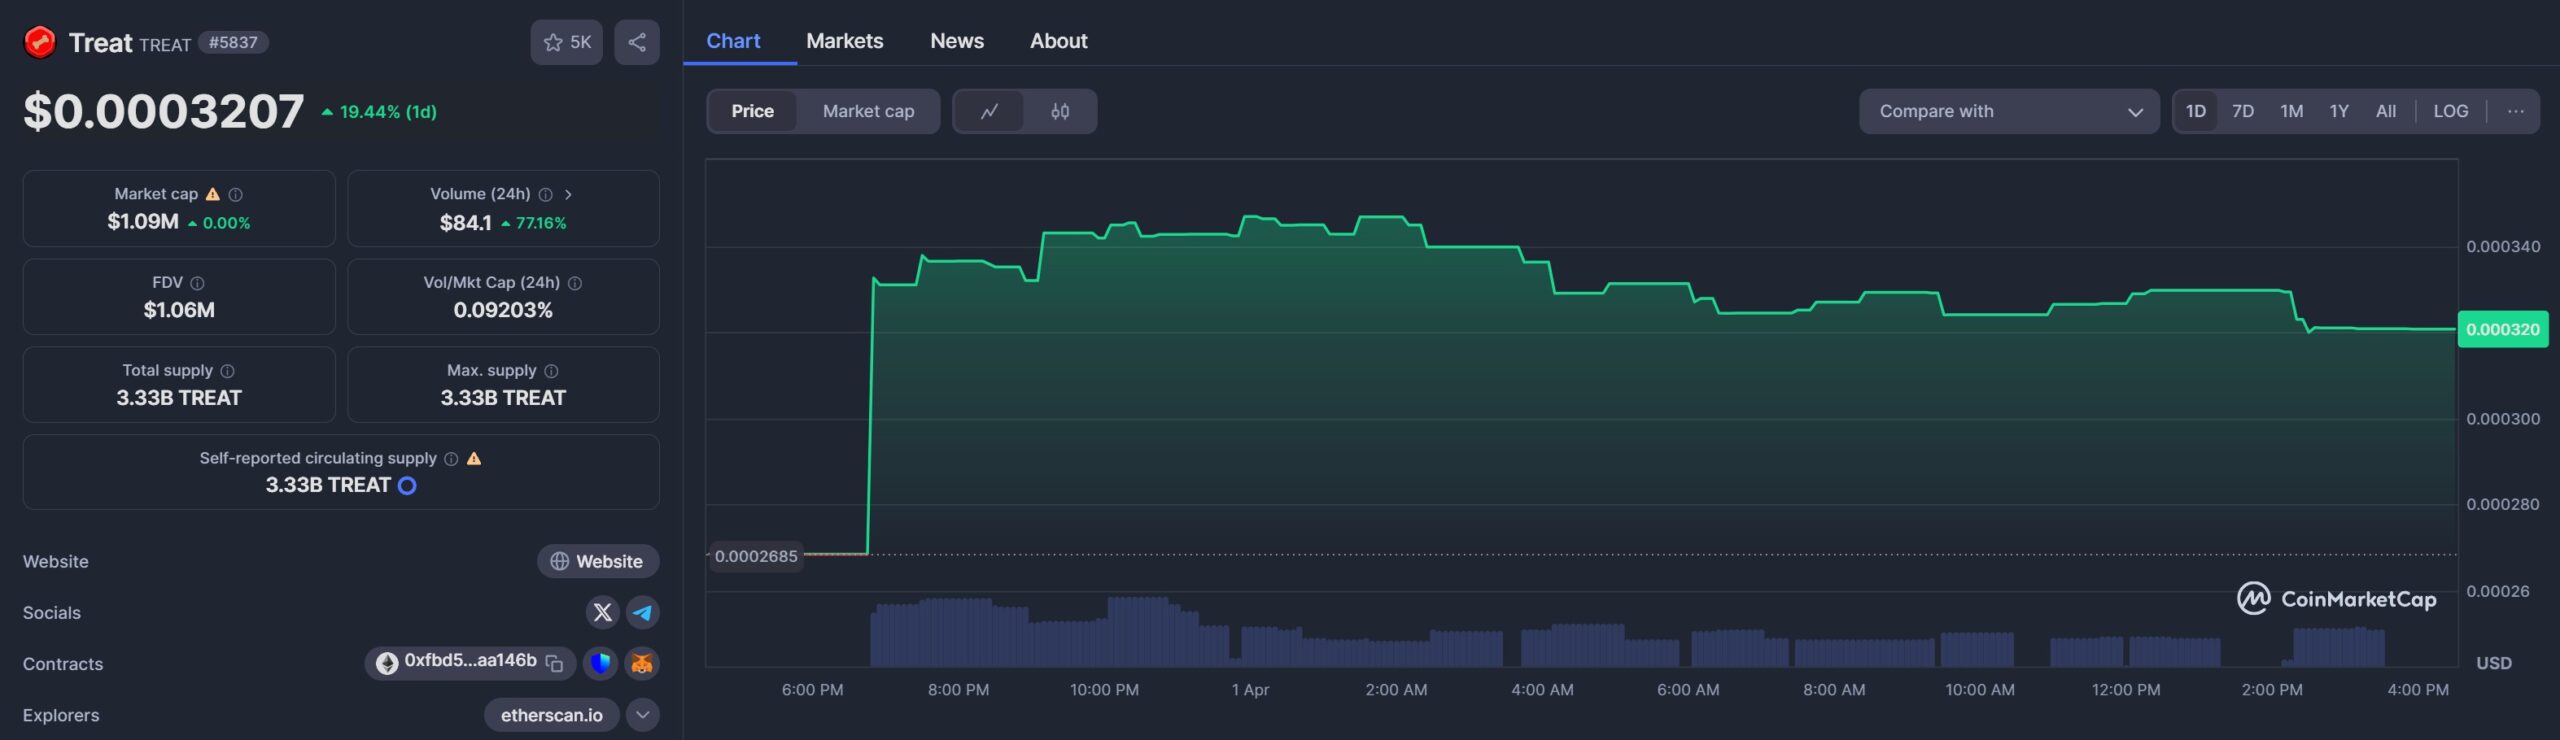Screen dimensions: 2560x740
Task: Click the share icon button
Action: click(637, 42)
